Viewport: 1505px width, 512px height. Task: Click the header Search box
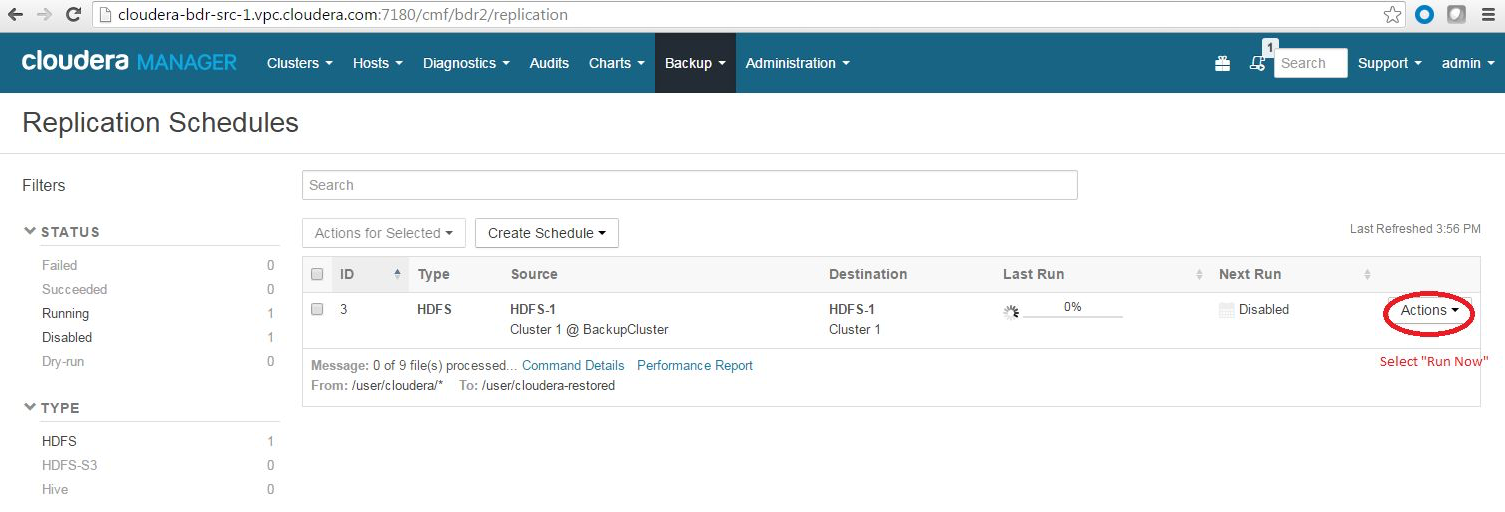click(1310, 63)
